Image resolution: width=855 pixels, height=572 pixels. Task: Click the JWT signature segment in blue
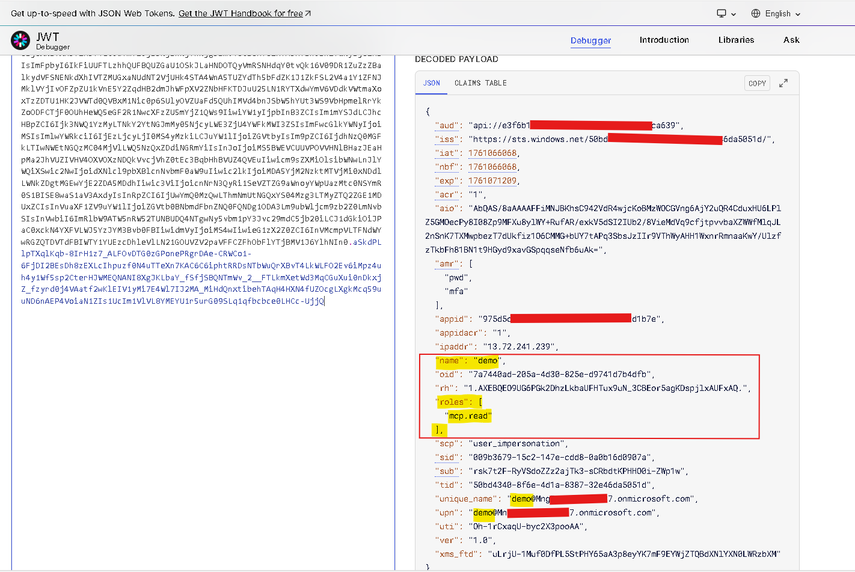[201, 272]
